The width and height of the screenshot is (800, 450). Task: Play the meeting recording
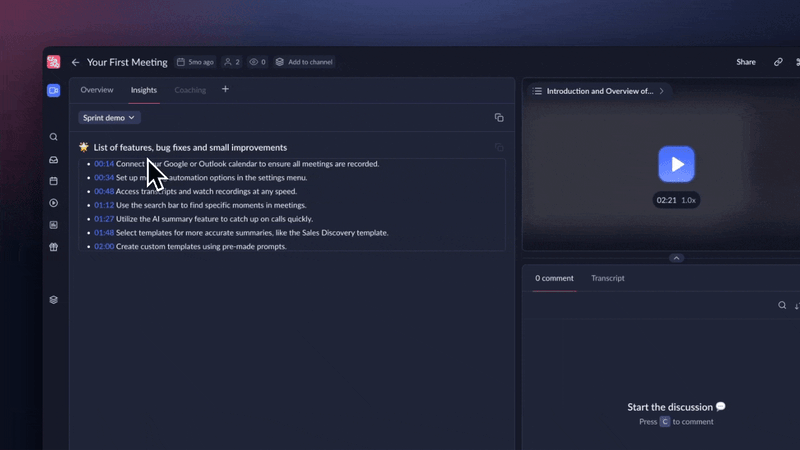[x=677, y=164]
